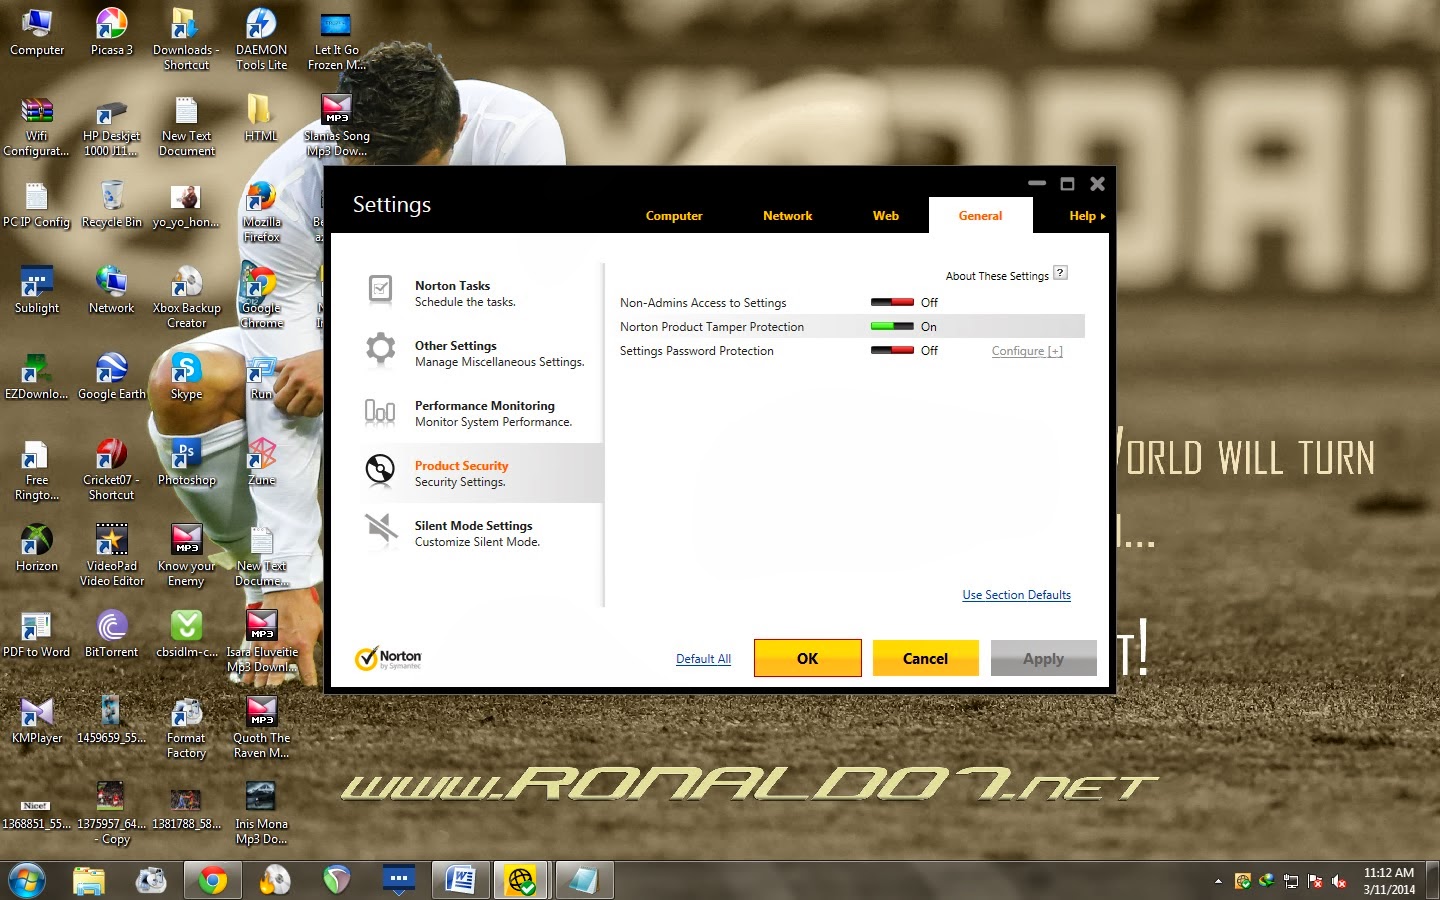
Task: Select the Horizon desktop icon
Action: [37, 549]
